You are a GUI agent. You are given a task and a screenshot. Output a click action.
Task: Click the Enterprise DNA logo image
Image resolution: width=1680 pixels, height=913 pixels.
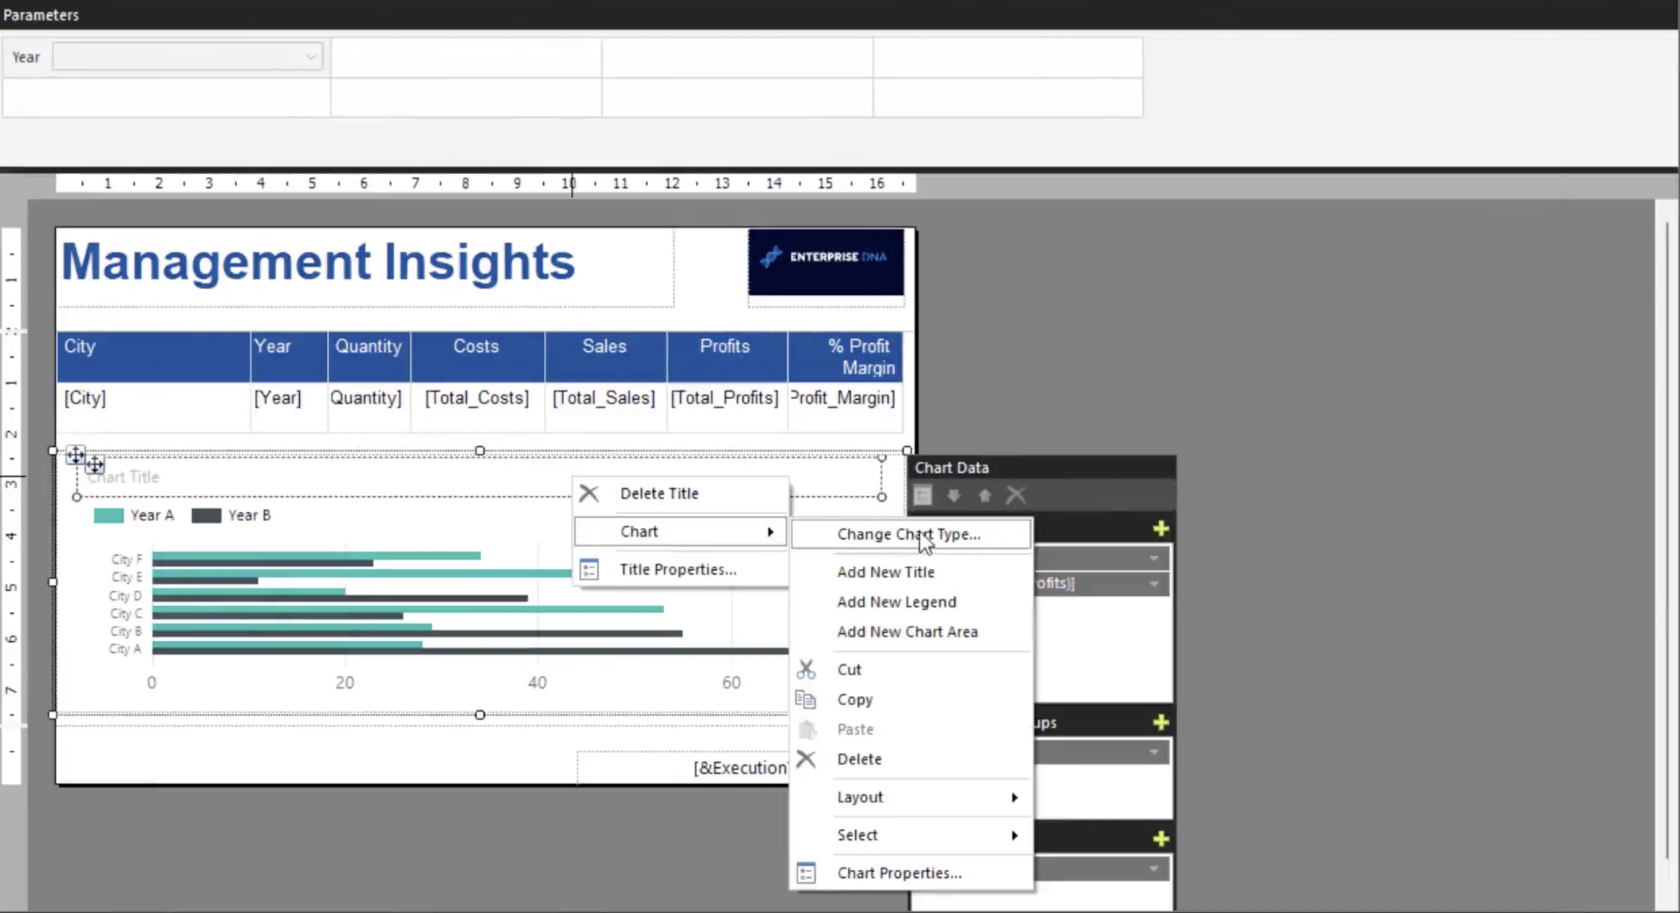tap(826, 262)
